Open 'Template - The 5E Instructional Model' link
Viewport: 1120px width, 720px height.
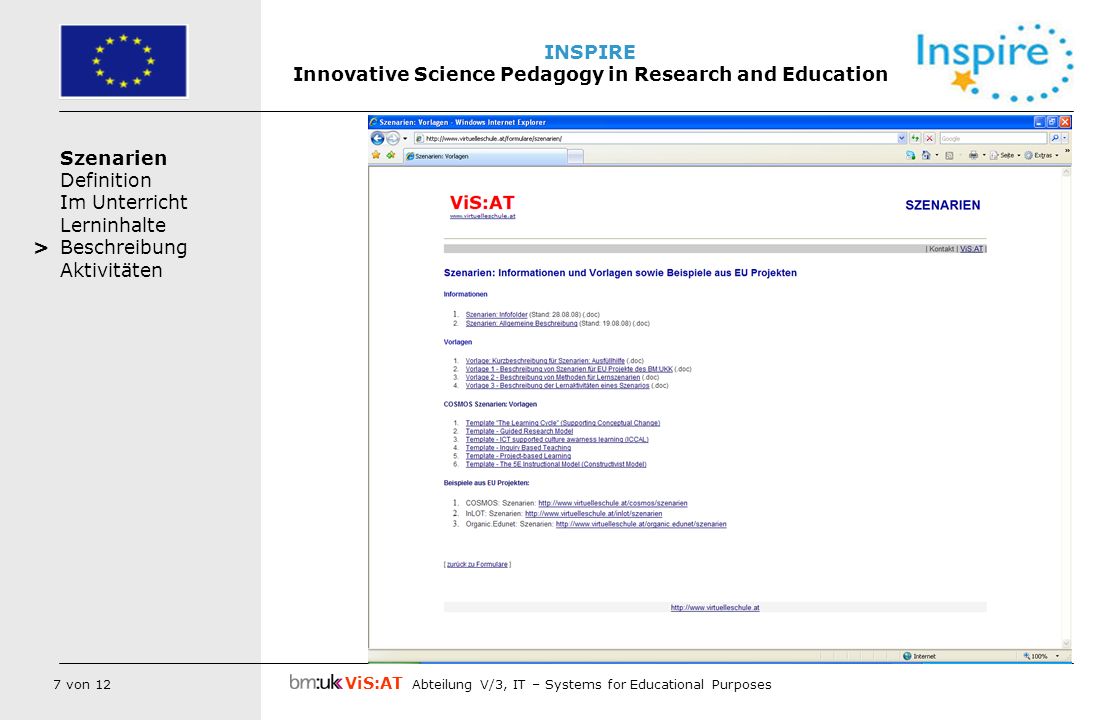556,464
